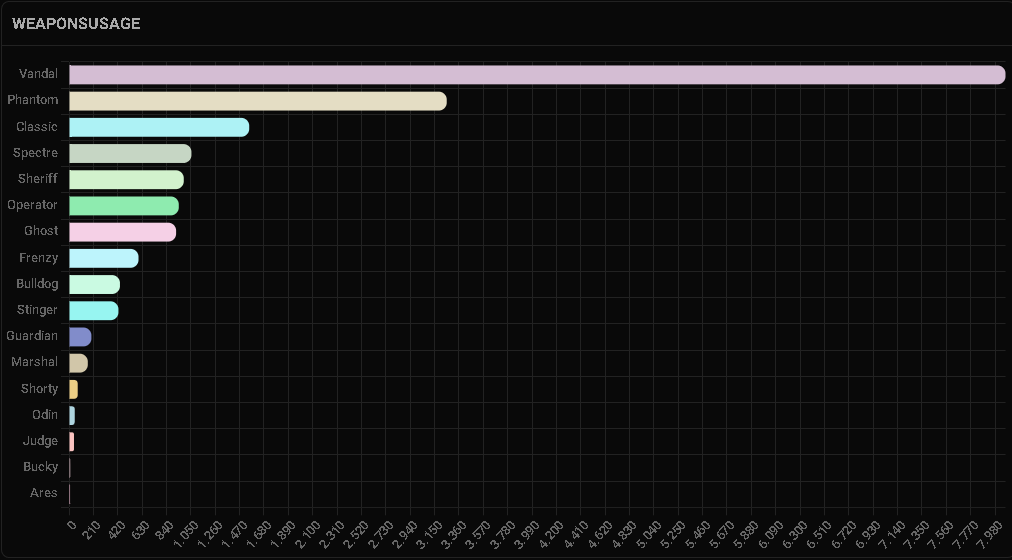The width and height of the screenshot is (1012, 560).
Task: Click the Bulldog usage bar
Action: point(94,284)
